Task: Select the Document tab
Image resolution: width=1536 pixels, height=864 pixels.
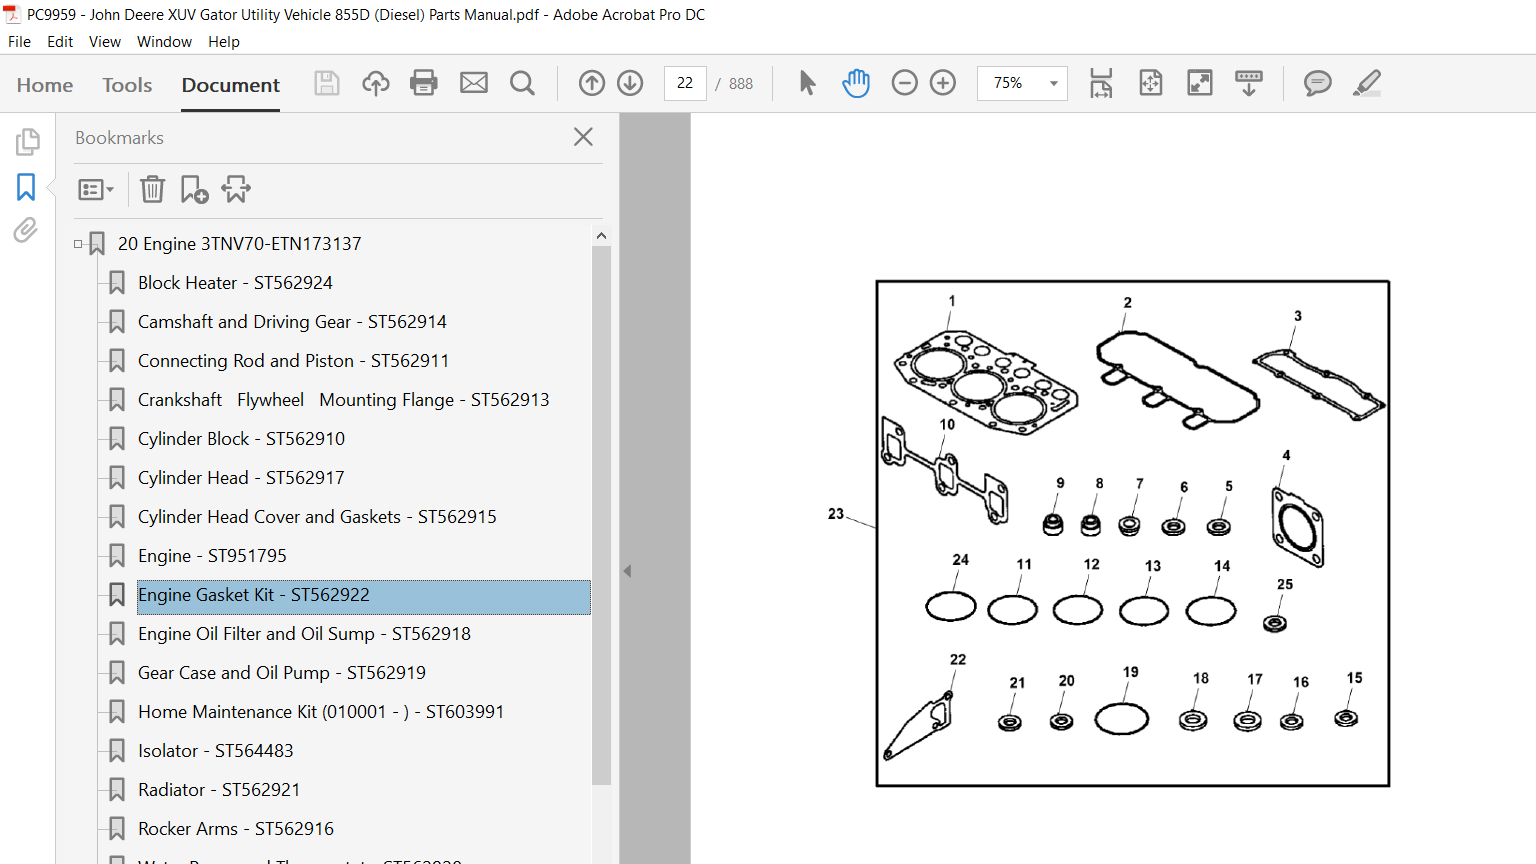Action: point(231,85)
